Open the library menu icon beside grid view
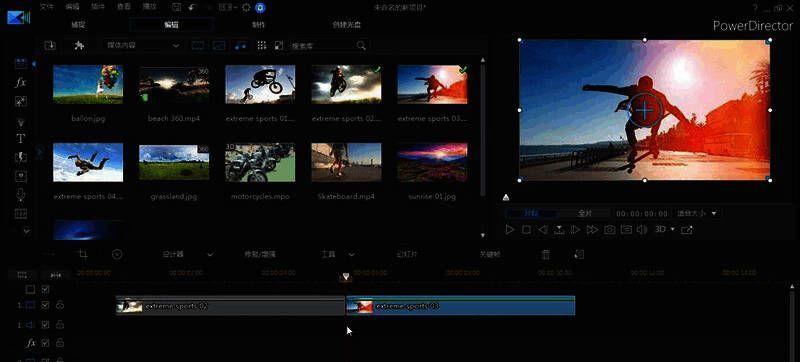This screenshot has height=362, width=800. [x=279, y=45]
